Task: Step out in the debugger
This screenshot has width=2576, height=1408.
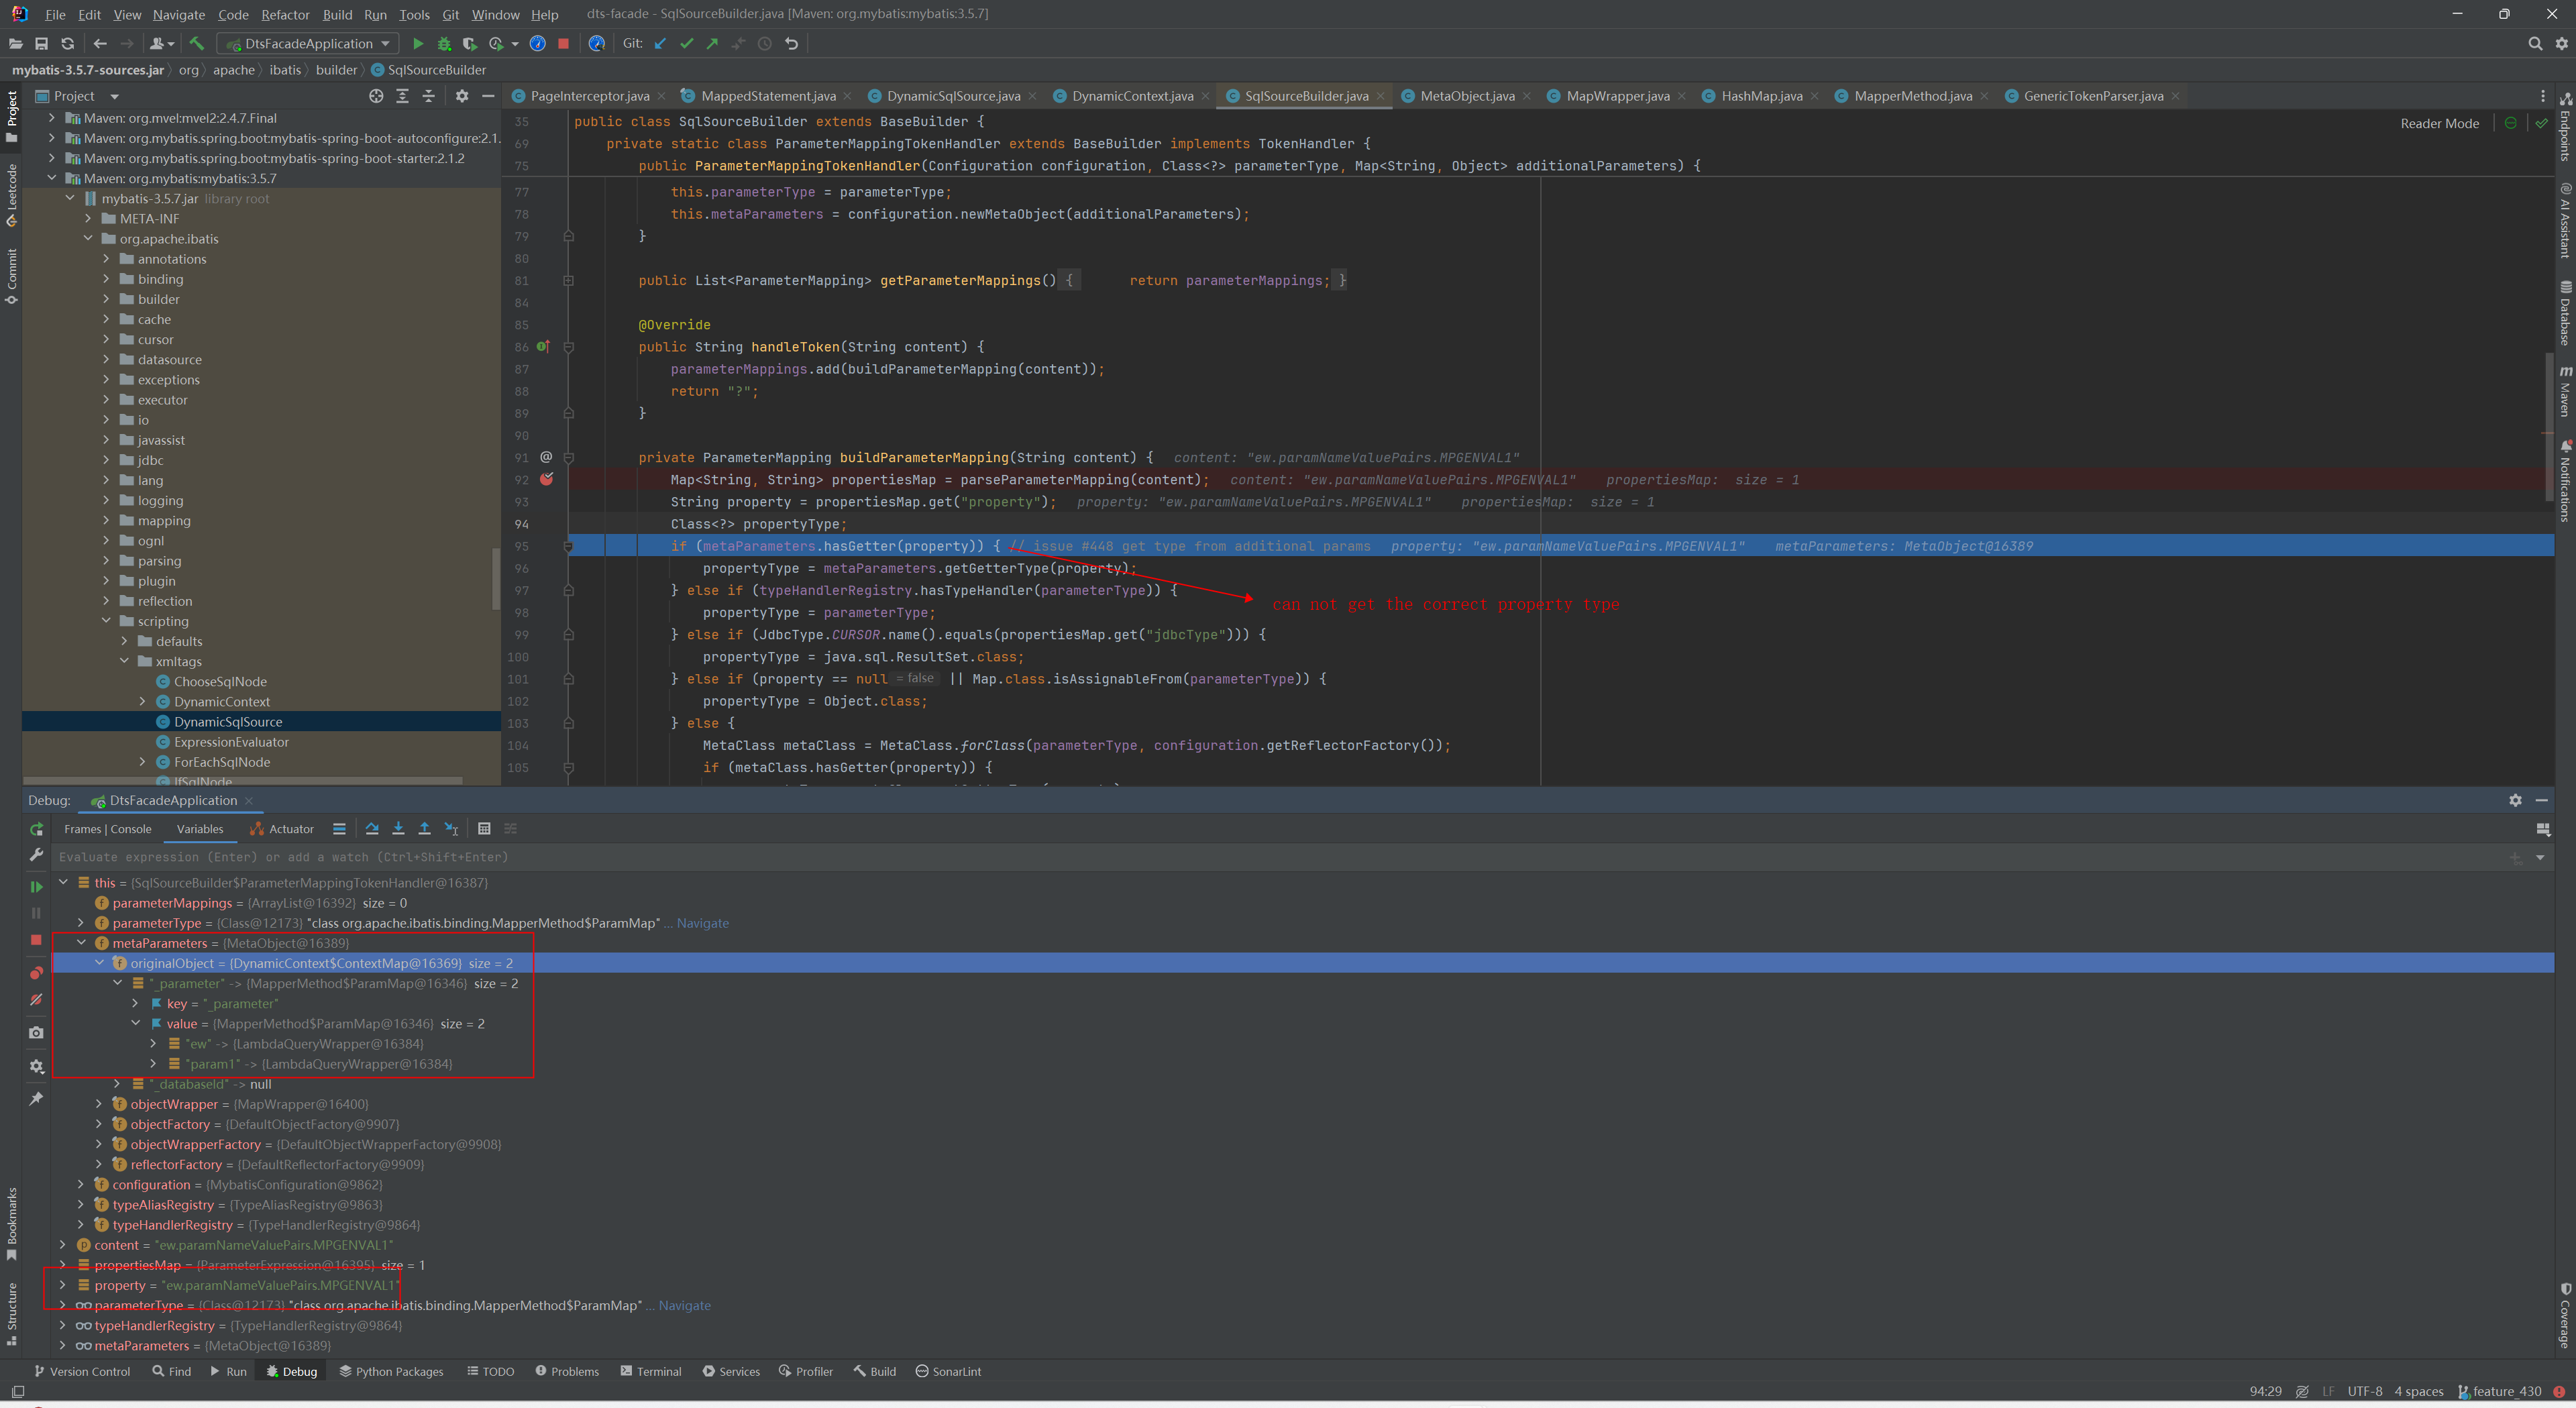Action: coord(424,829)
